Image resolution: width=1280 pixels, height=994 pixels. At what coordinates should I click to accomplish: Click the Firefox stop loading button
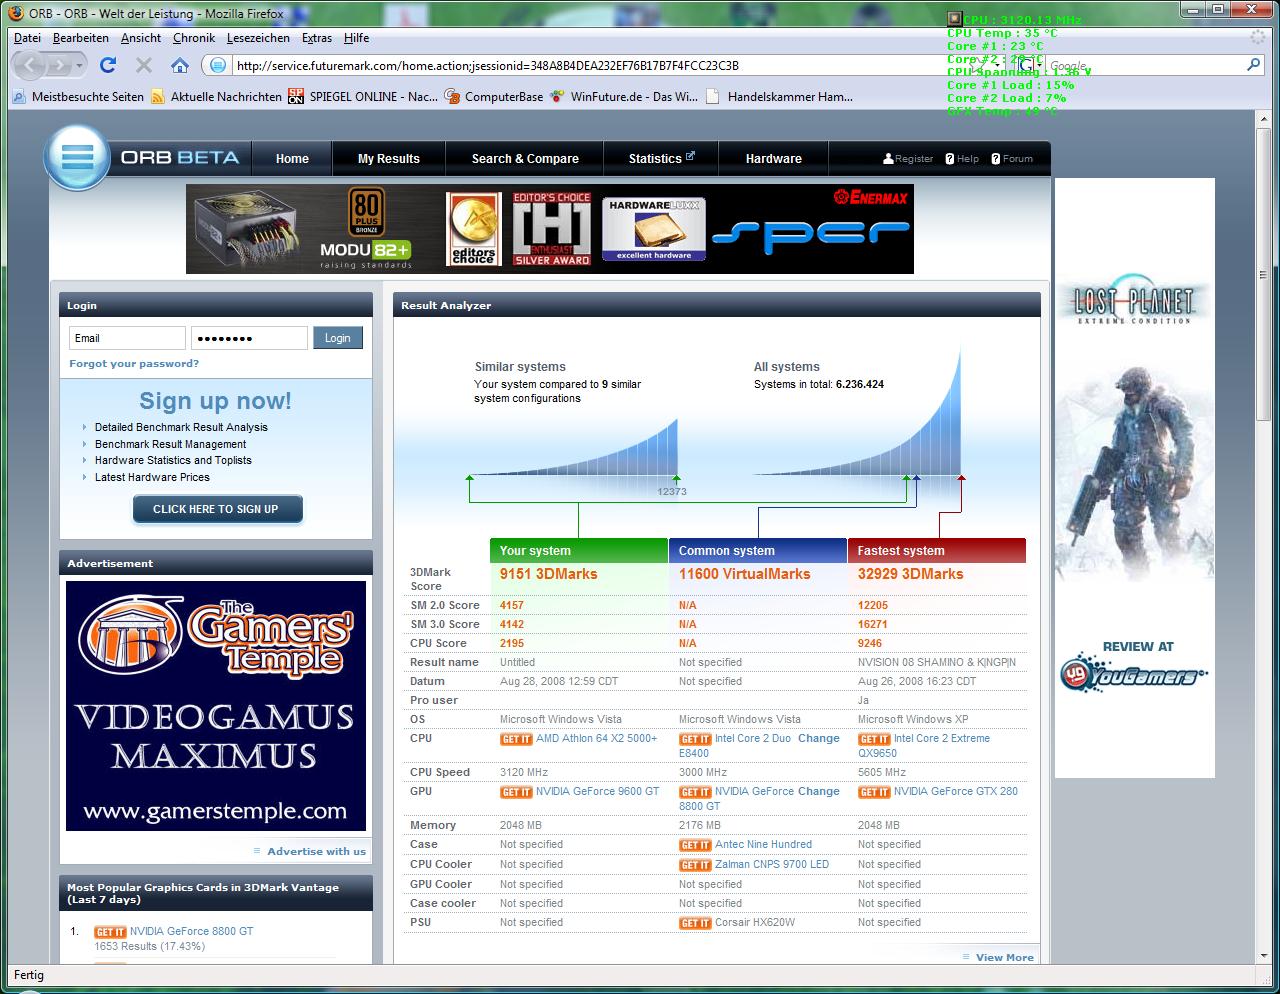[x=144, y=65]
